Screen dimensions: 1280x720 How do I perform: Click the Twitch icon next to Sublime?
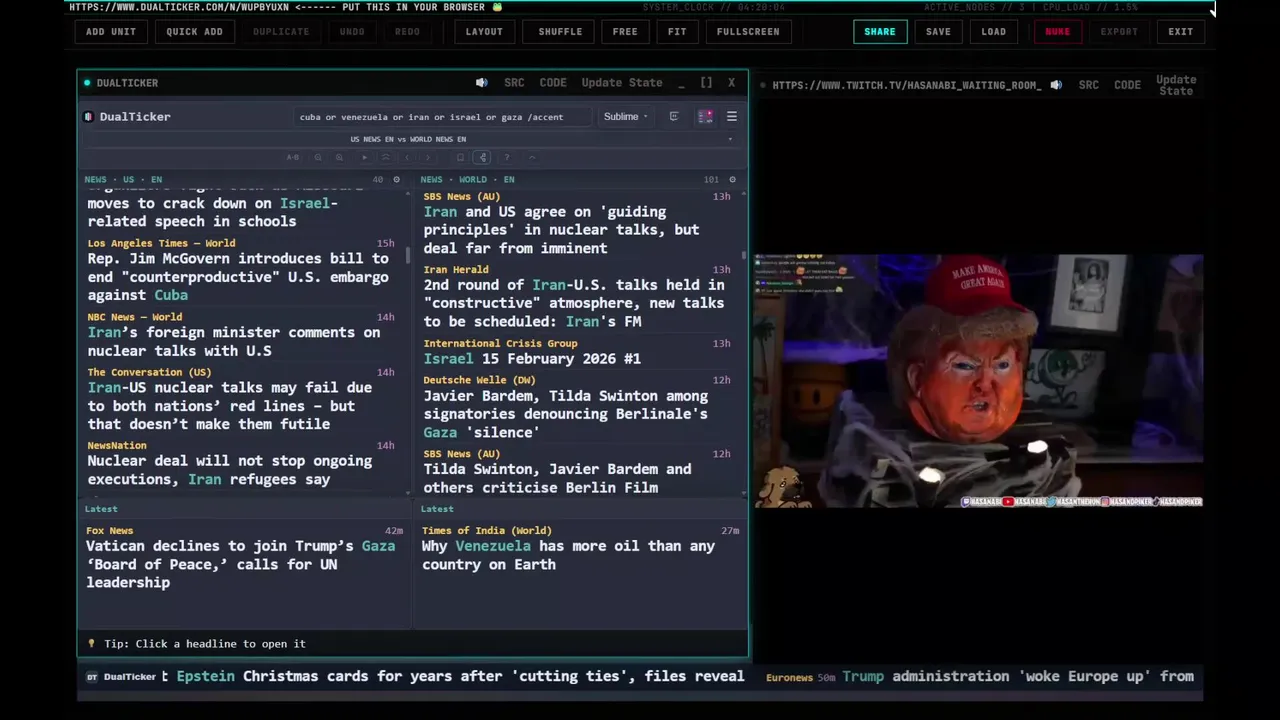[x=674, y=117]
